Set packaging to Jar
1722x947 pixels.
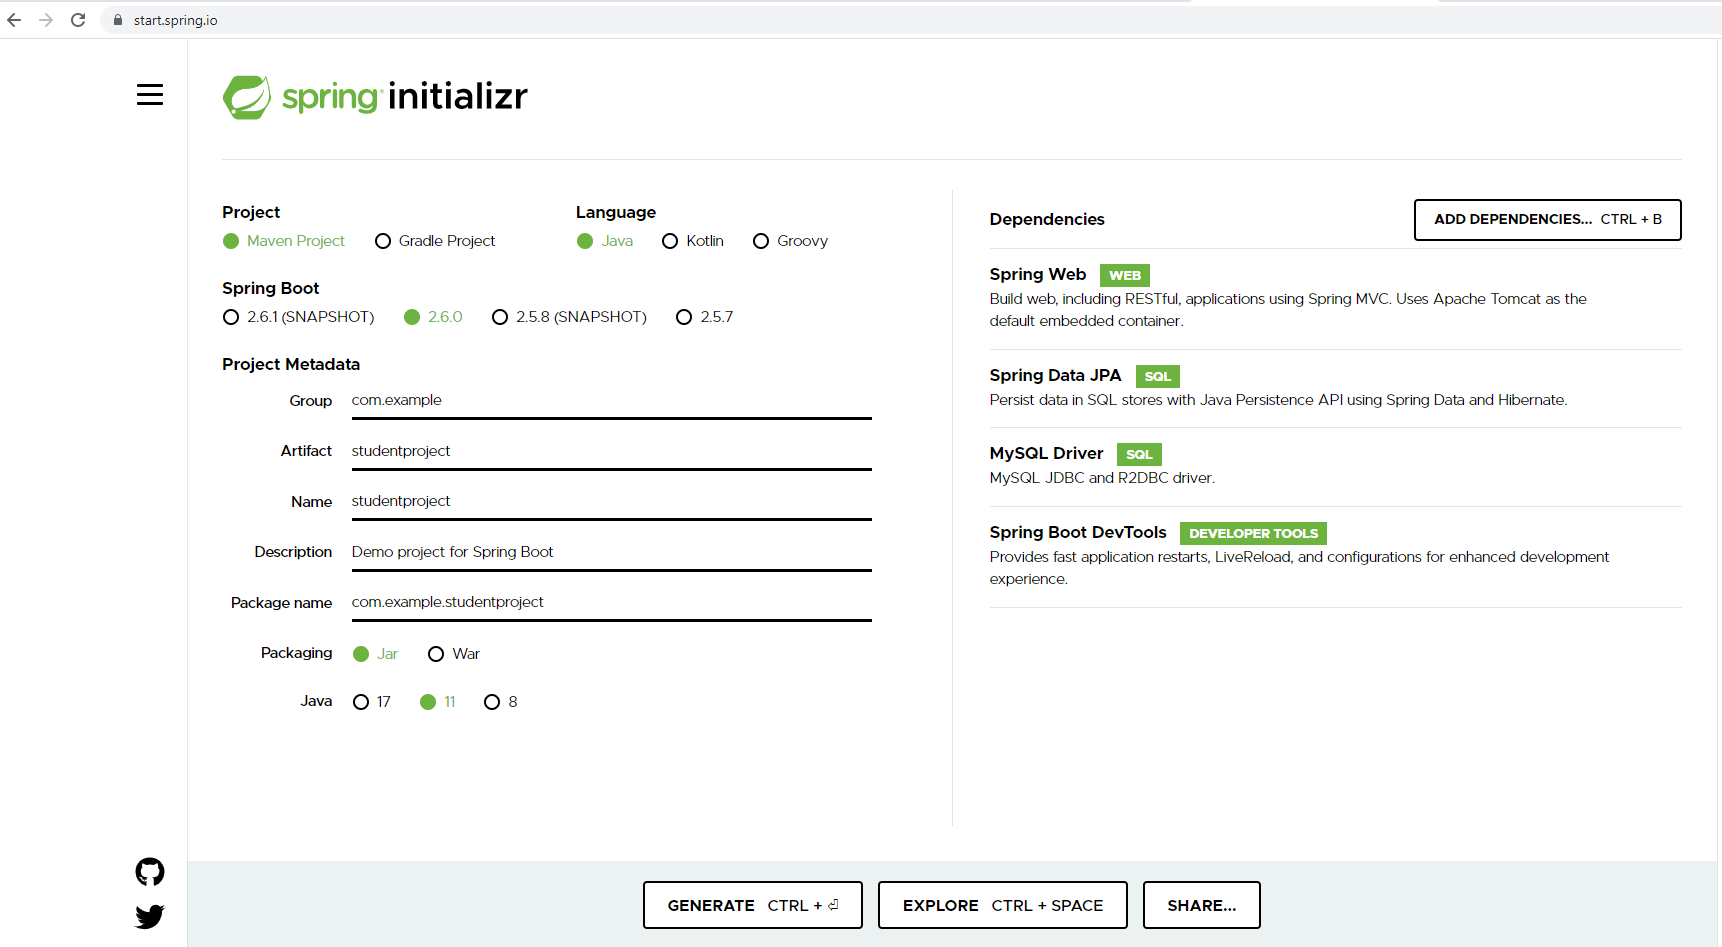(x=376, y=654)
